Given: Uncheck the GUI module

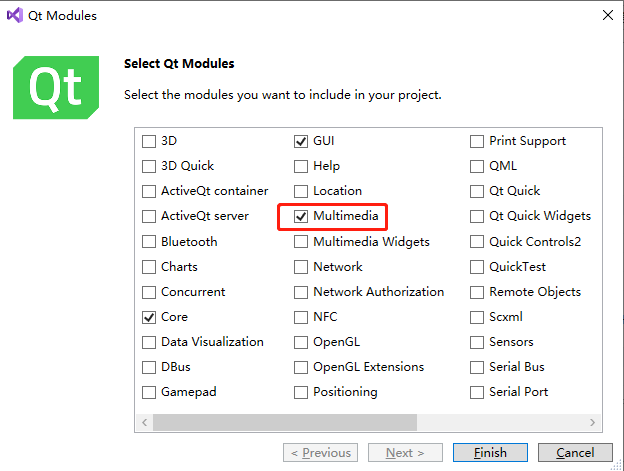Looking at the screenshot, I should pos(301,141).
